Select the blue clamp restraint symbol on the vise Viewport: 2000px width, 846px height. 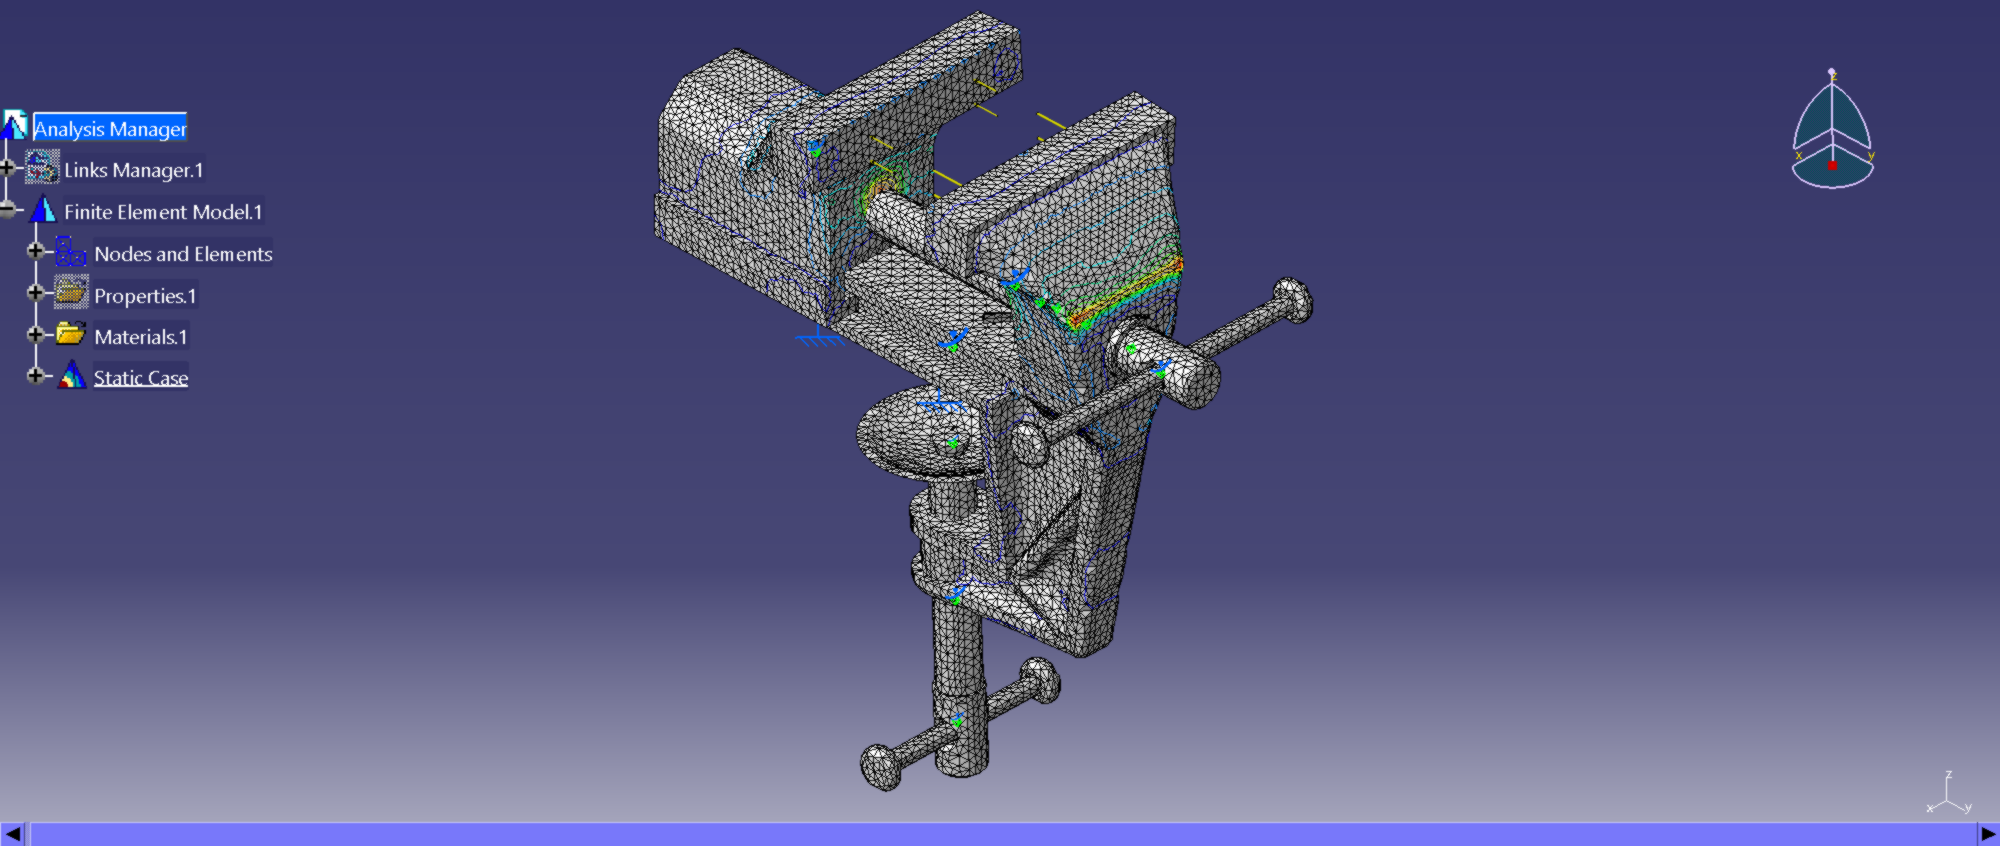click(819, 337)
